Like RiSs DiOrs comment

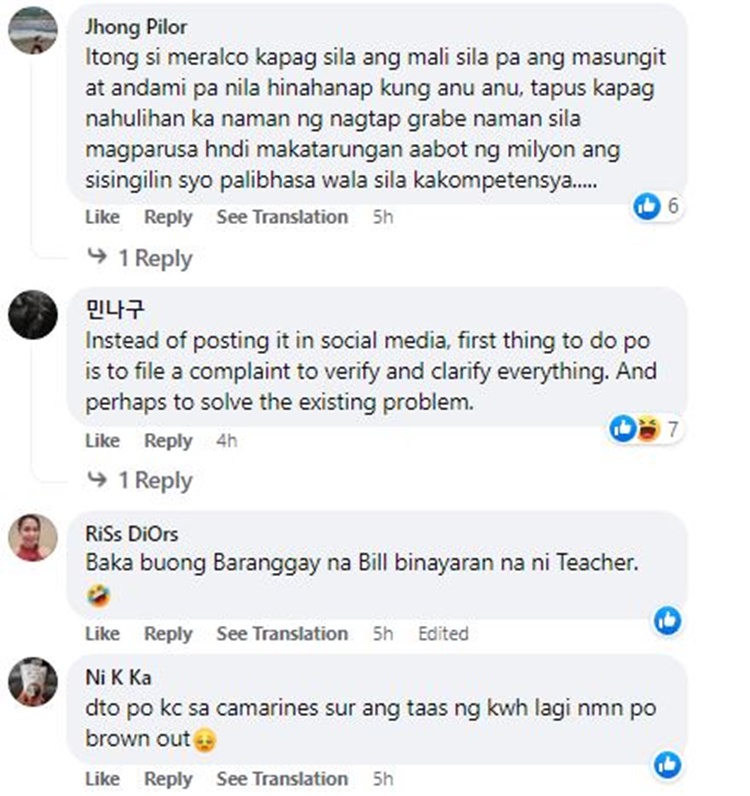103,634
